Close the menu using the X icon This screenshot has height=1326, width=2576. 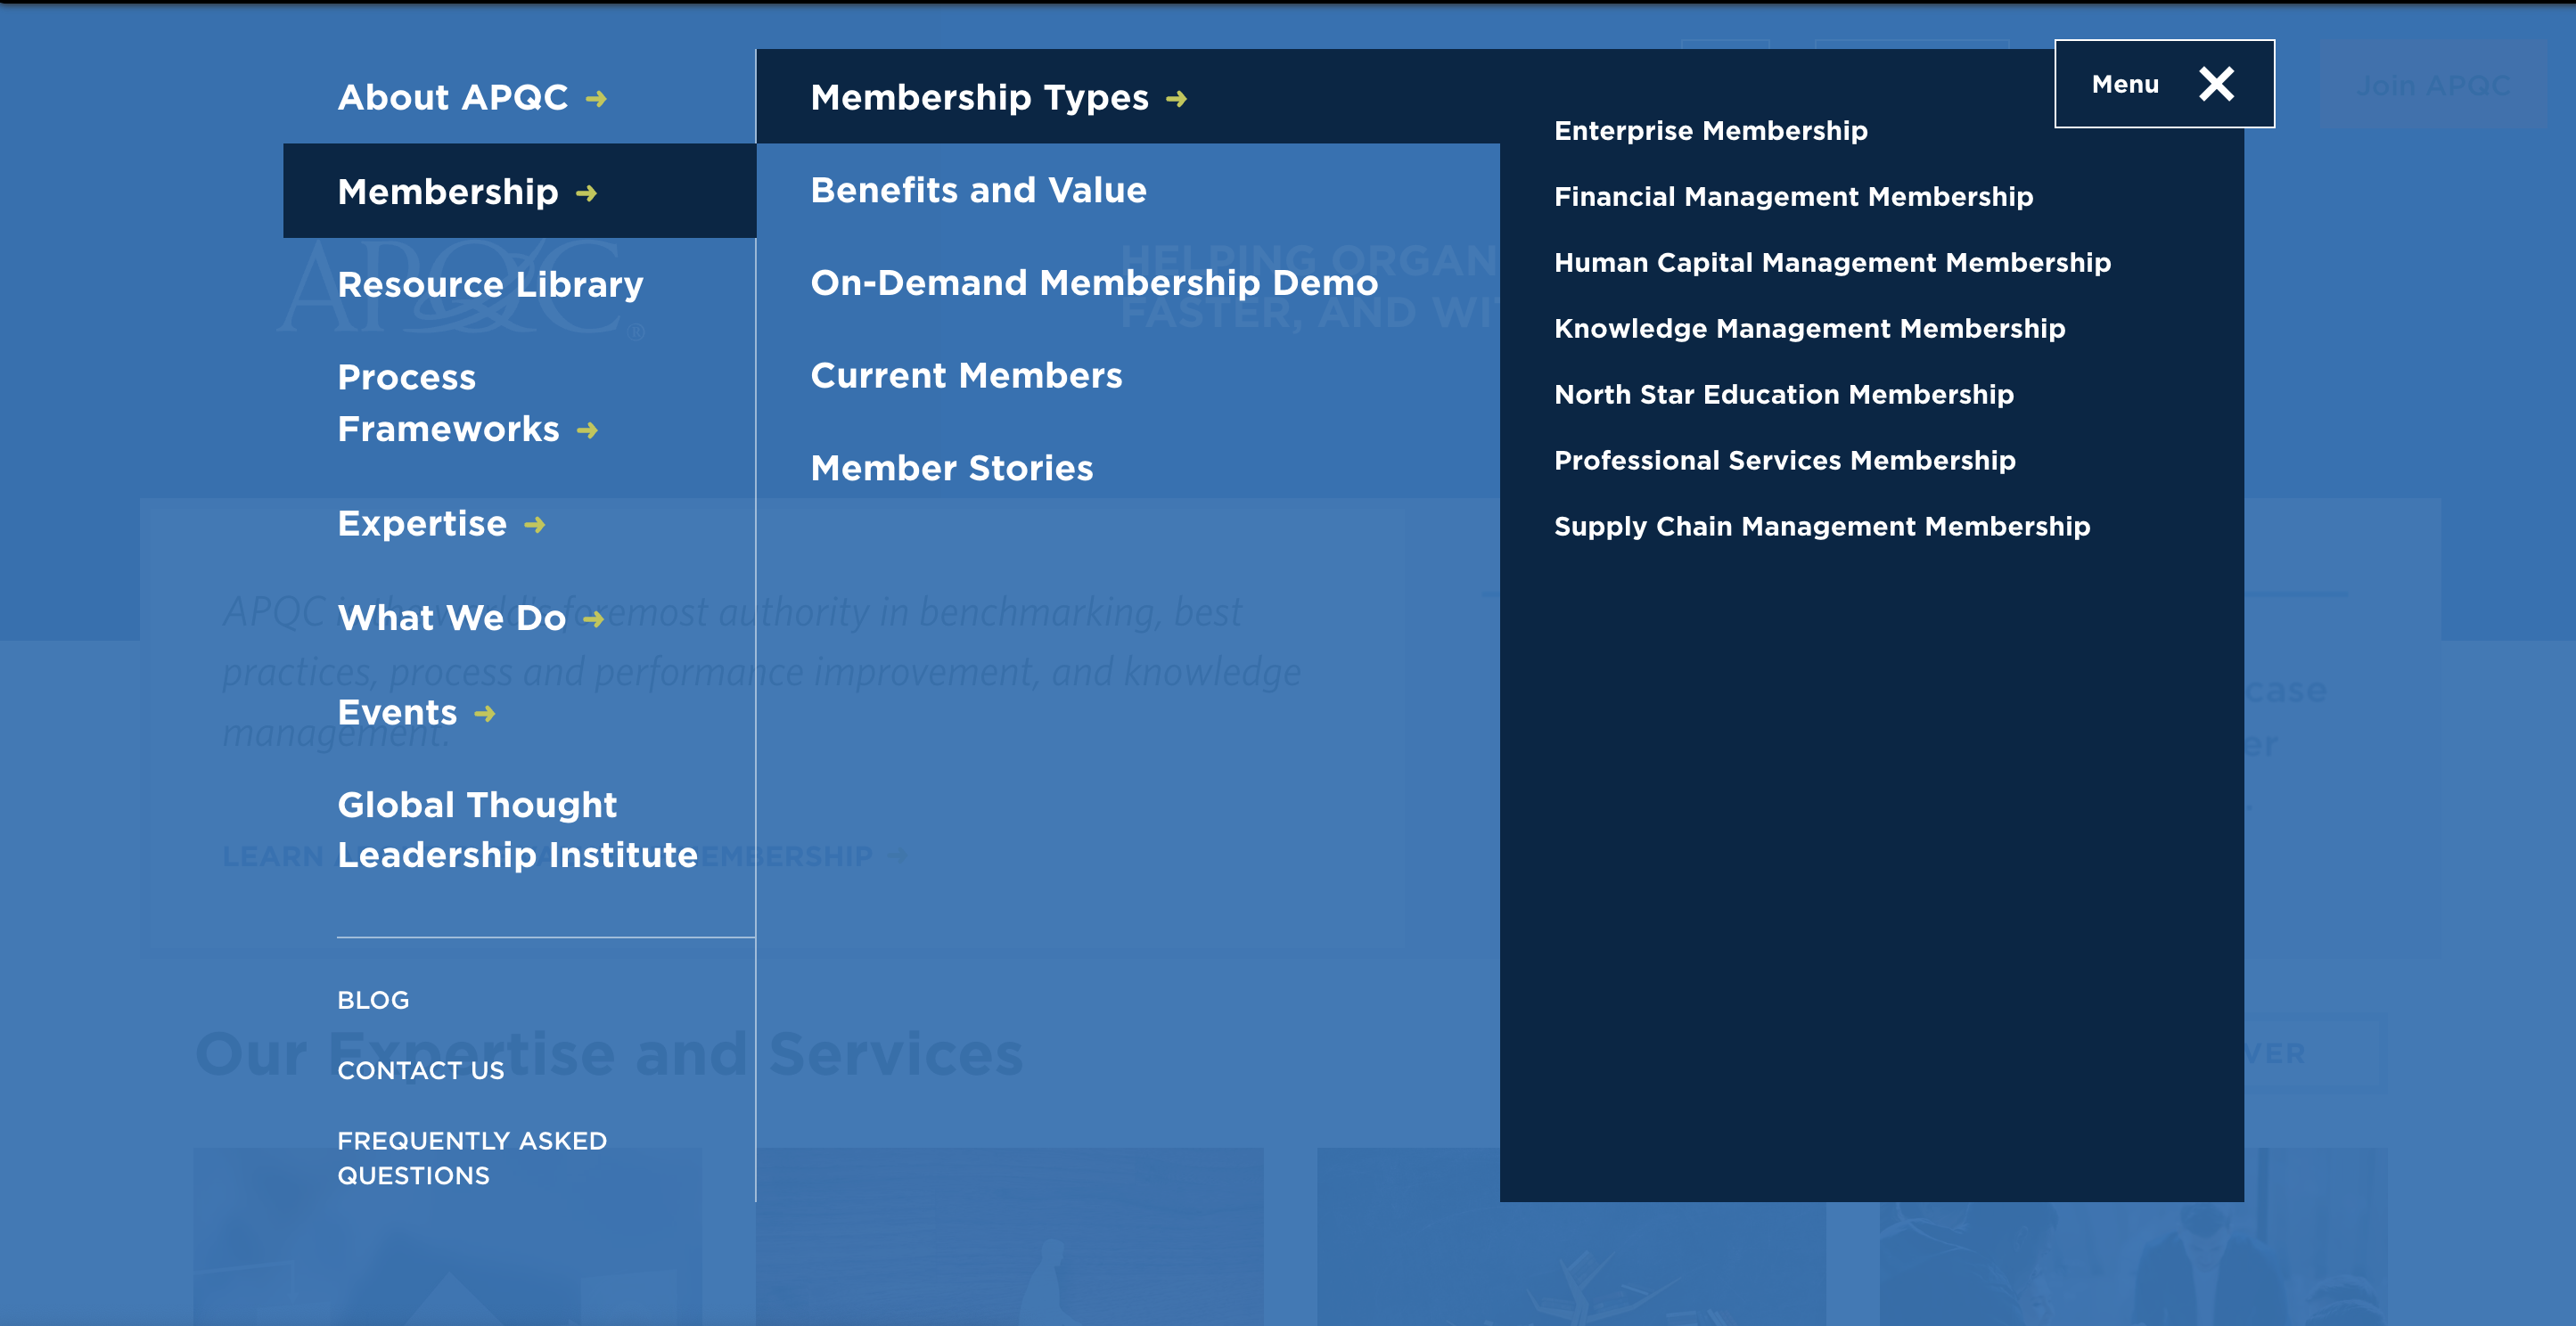2218,84
